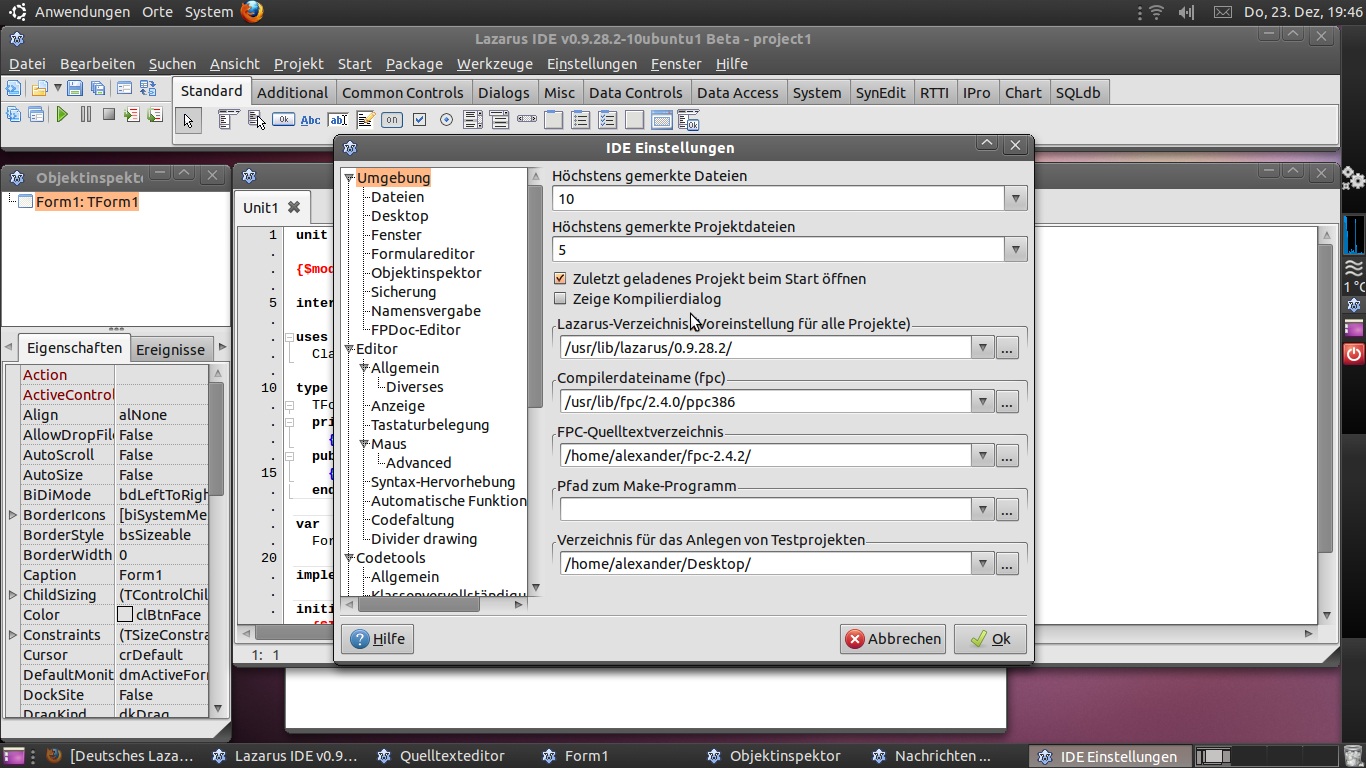Image resolution: width=1366 pixels, height=768 pixels.
Task: Open Firefox from the top panel
Action: [251, 12]
